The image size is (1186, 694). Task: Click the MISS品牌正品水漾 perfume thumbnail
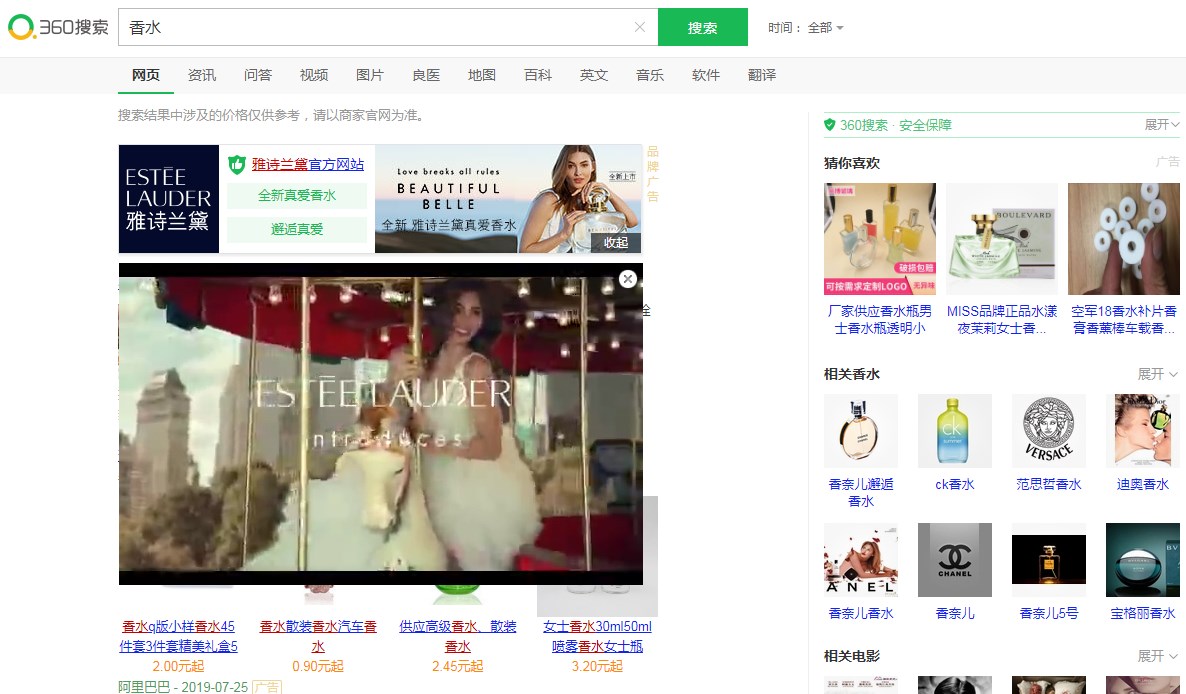pos(1001,239)
